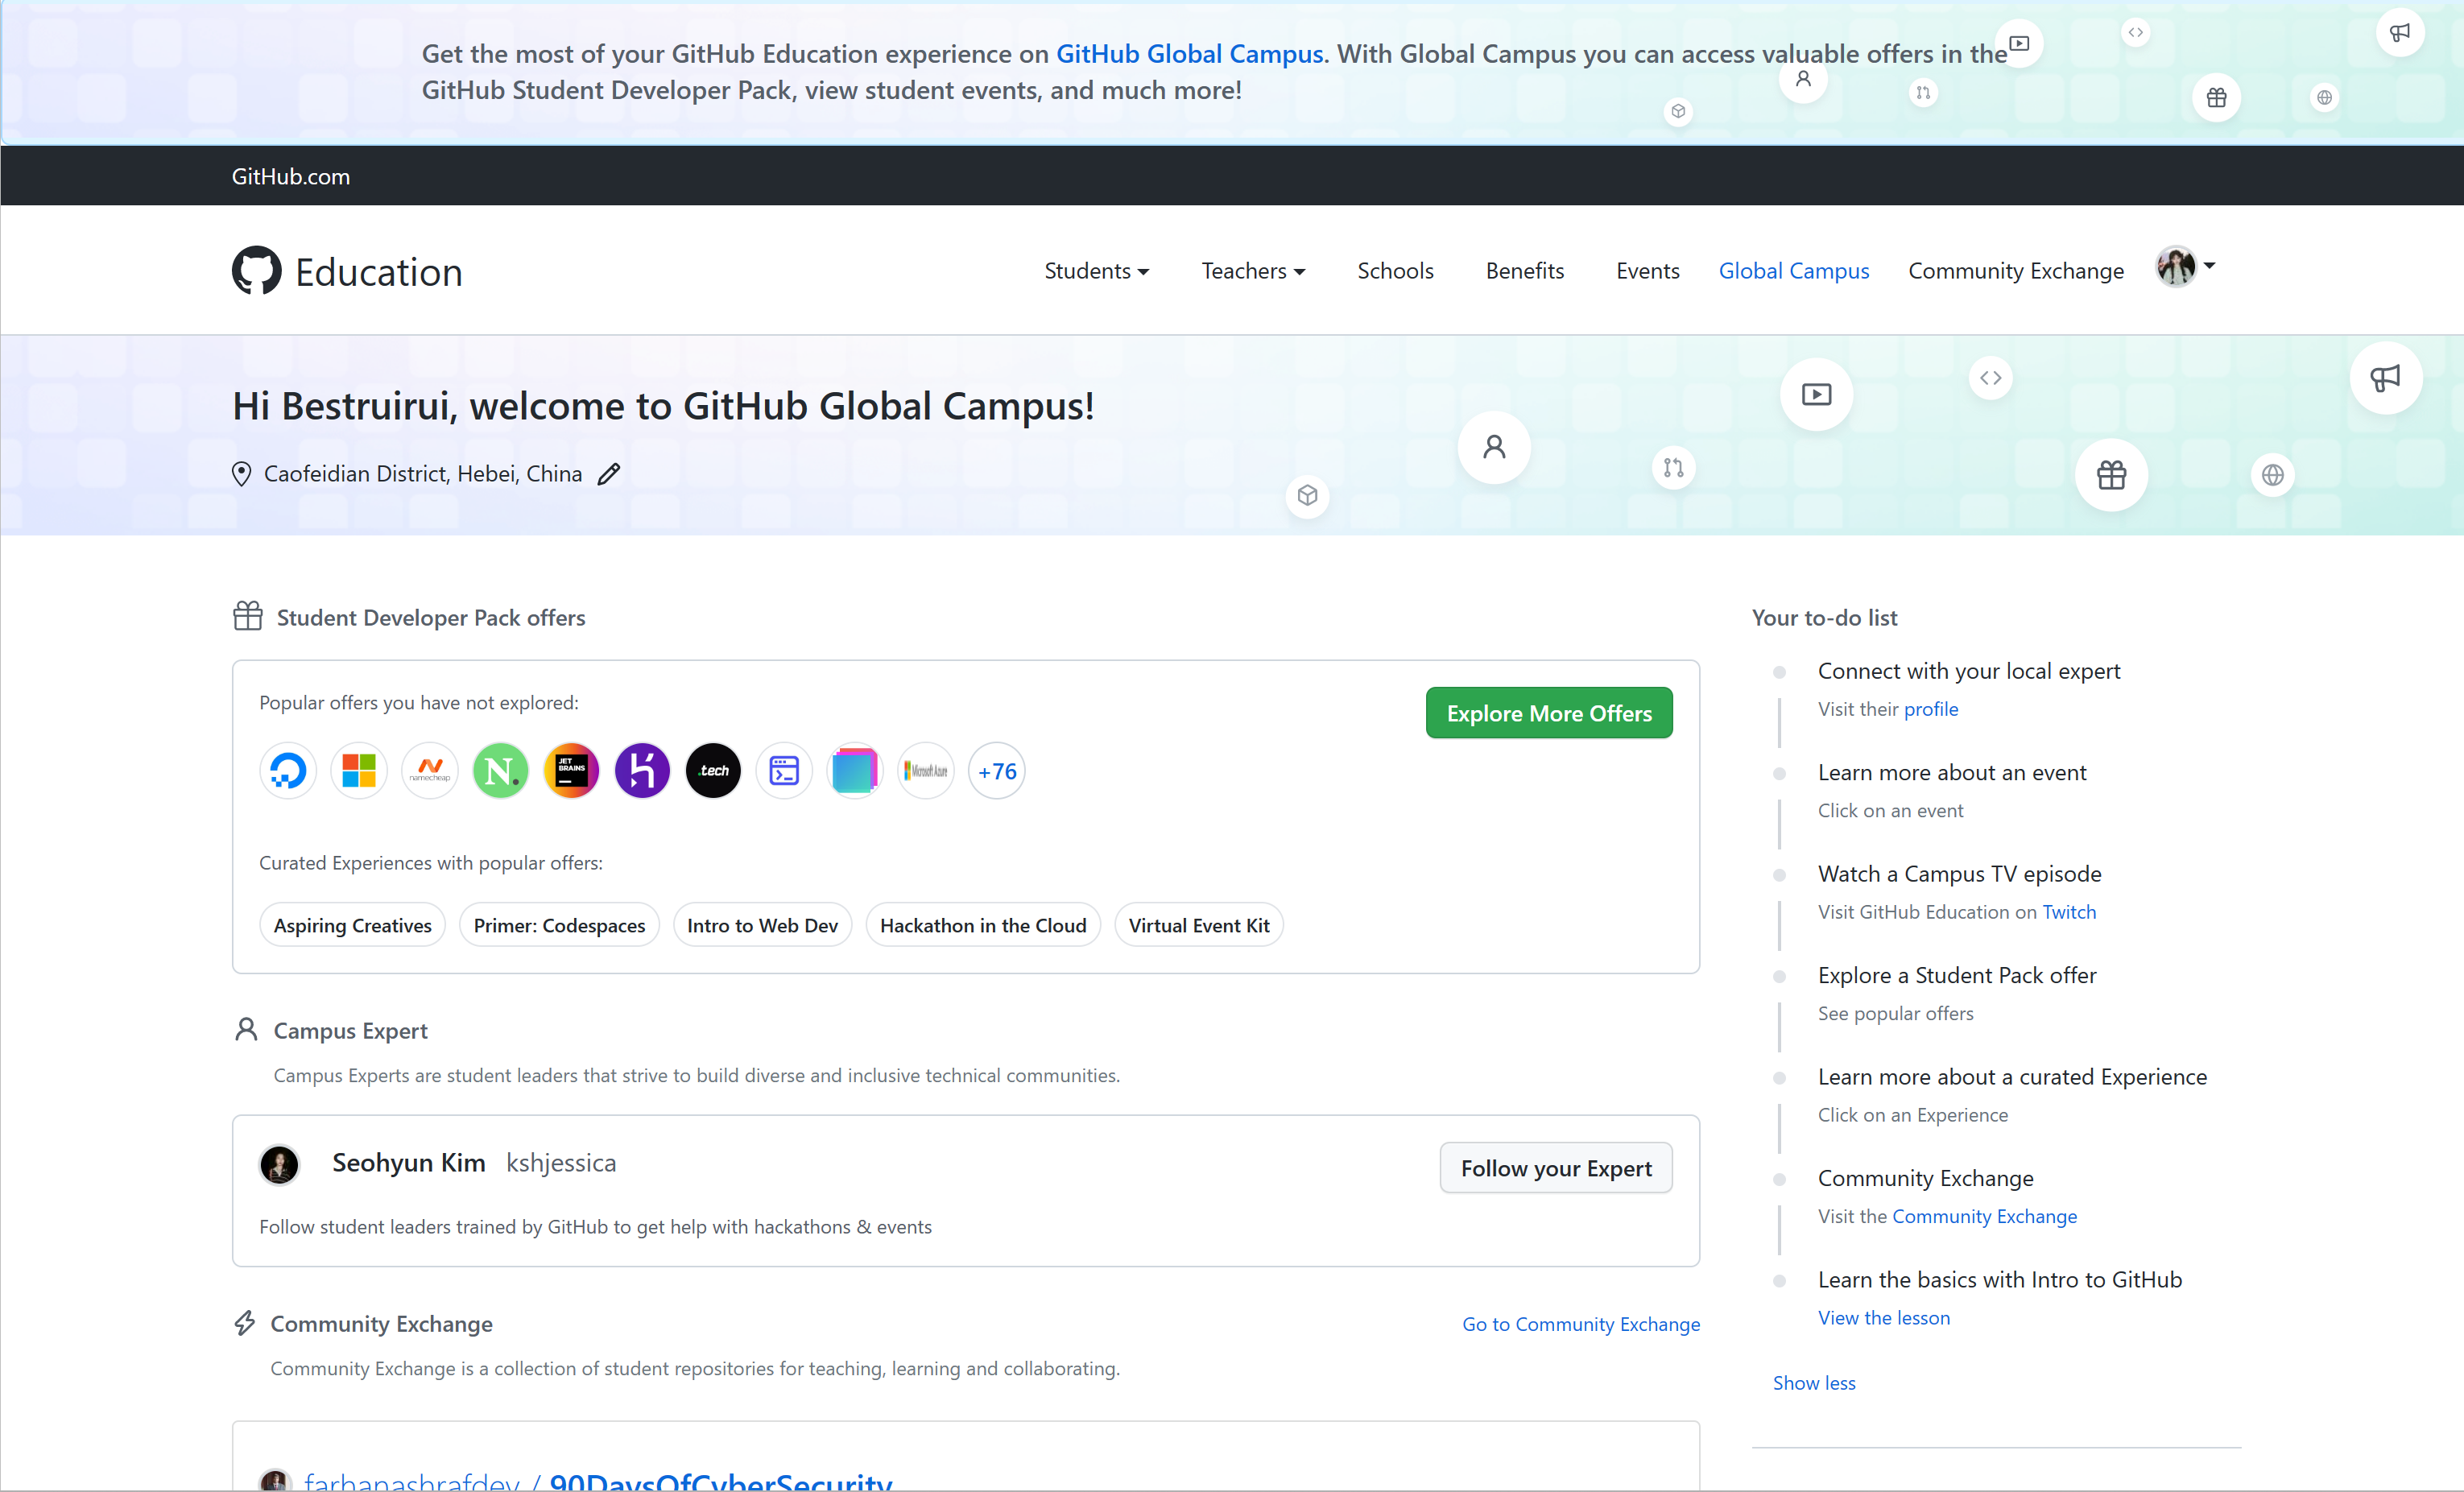Viewport: 2464px width, 1492px height.
Task: Click the Explore More Offers button
Action: click(1548, 713)
